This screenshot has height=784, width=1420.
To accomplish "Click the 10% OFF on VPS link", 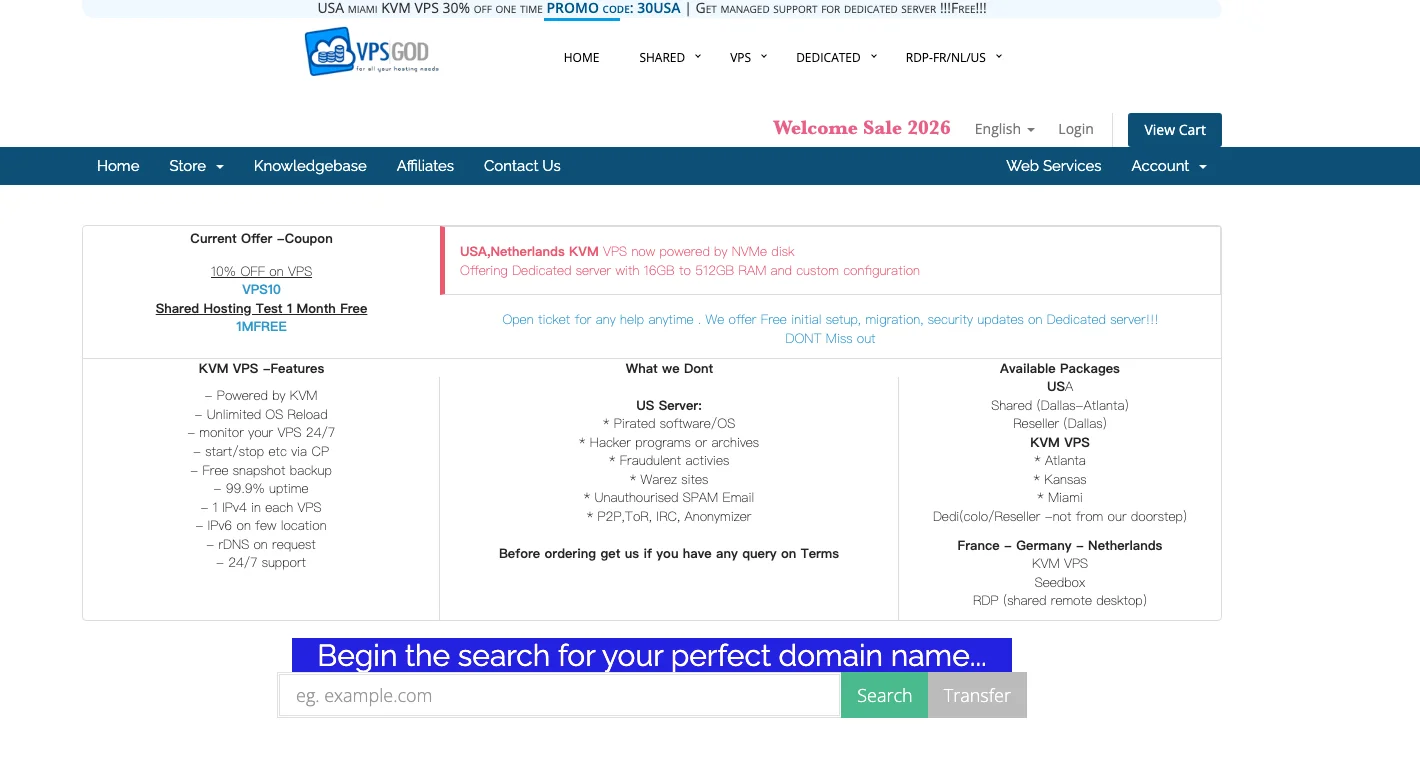I will (261, 272).
